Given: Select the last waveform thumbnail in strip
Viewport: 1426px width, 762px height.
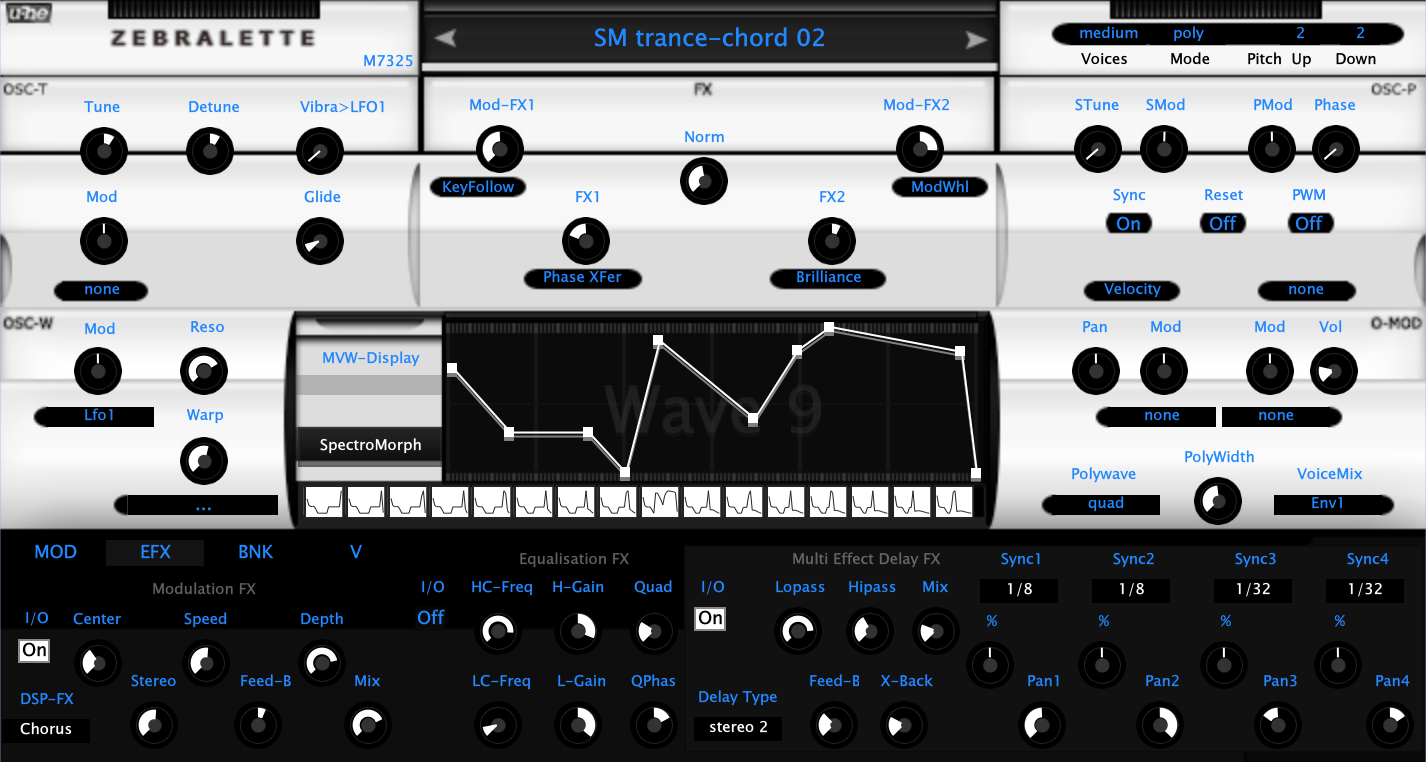Looking at the screenshot, I should point(954,501).
